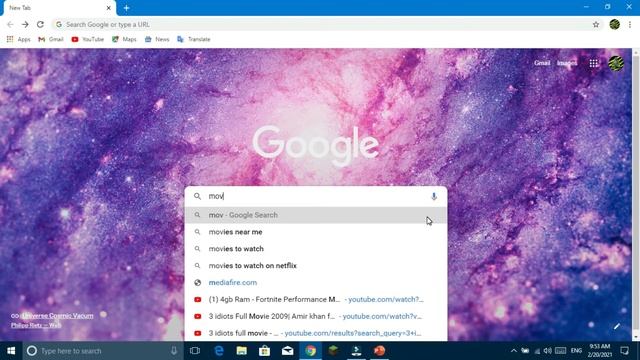Open Google apps grid launcher
The image size is (640, 360).
point(593,63)
